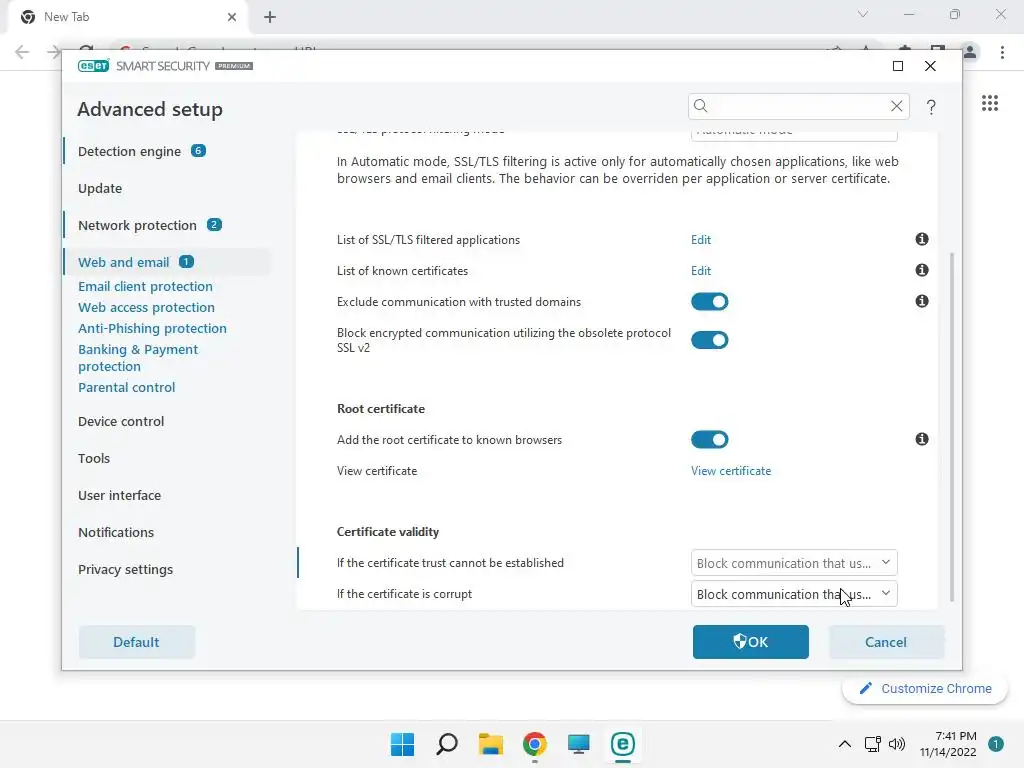This screenshot has width=1024, height=768.
Task: Open Tools section
Action: [x=94, y=458]
